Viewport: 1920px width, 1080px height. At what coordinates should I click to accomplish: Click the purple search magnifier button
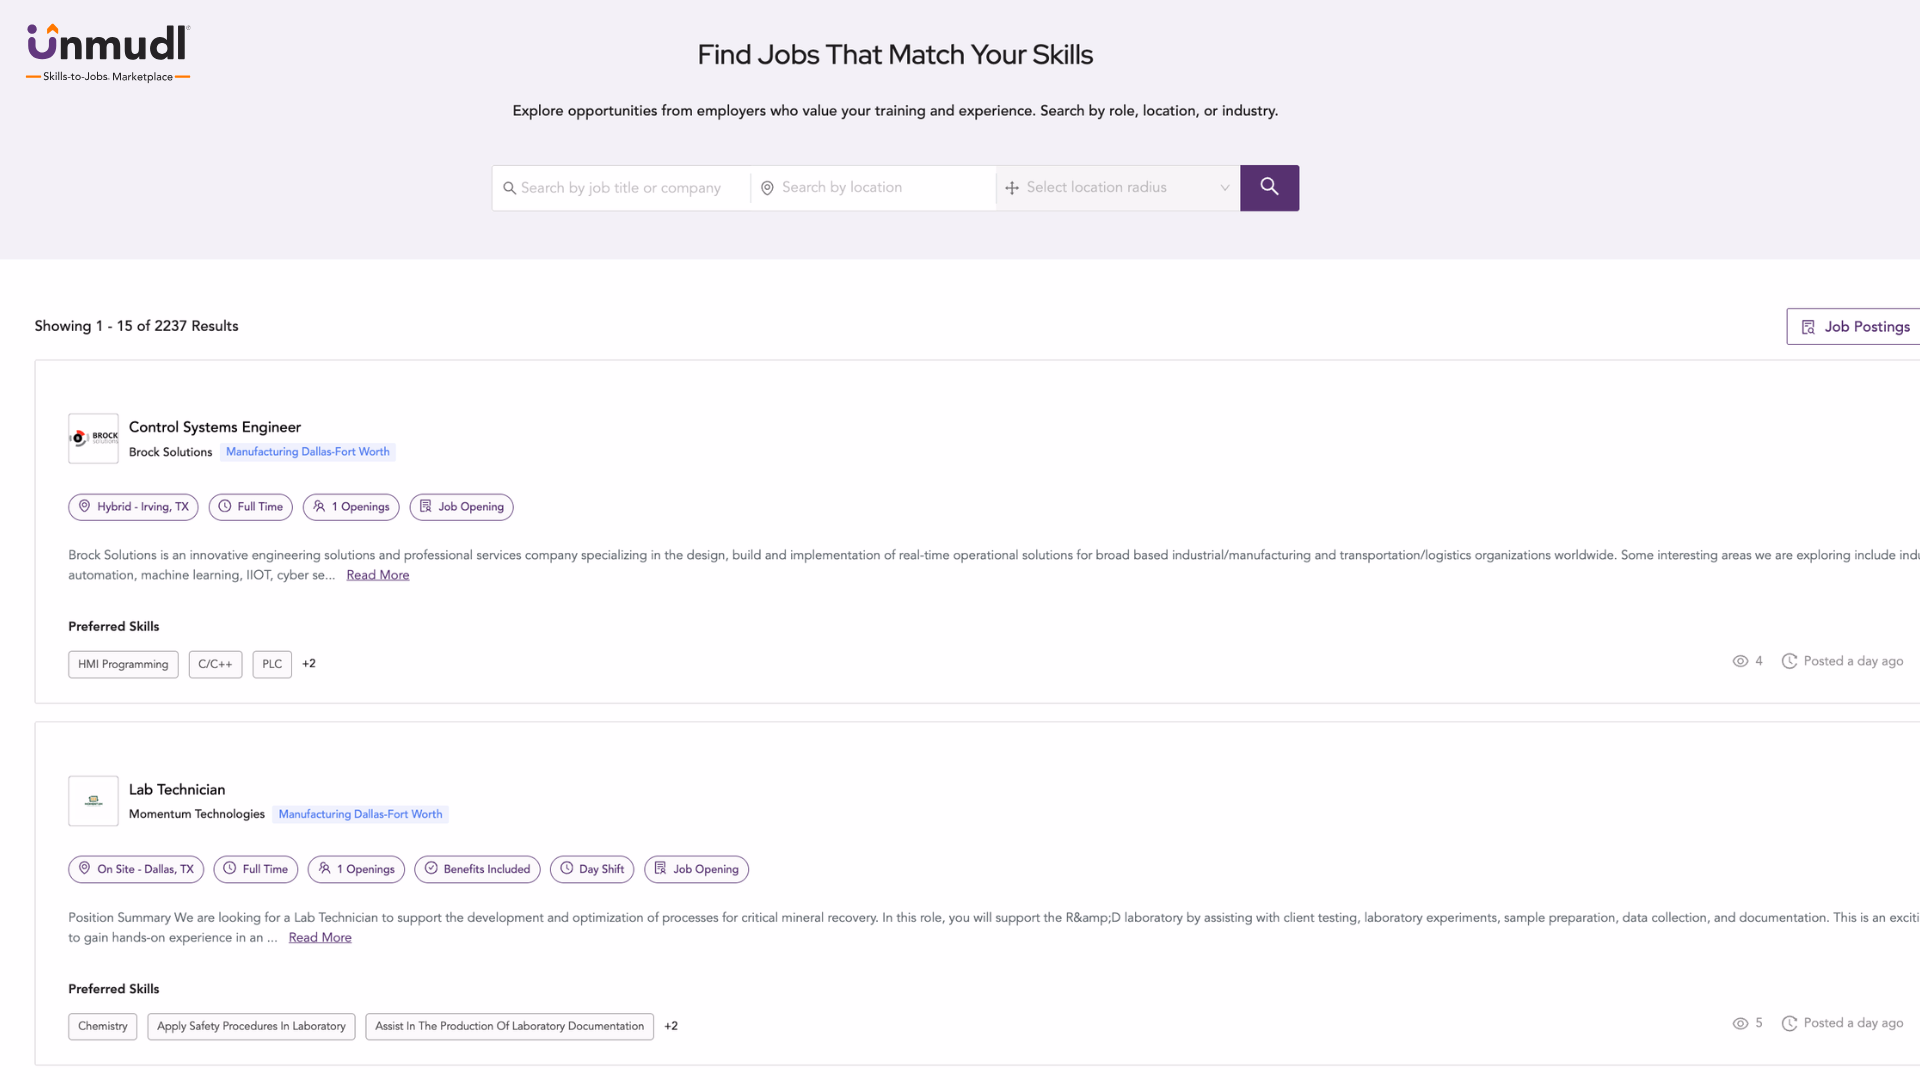(x=1269, y=187)
